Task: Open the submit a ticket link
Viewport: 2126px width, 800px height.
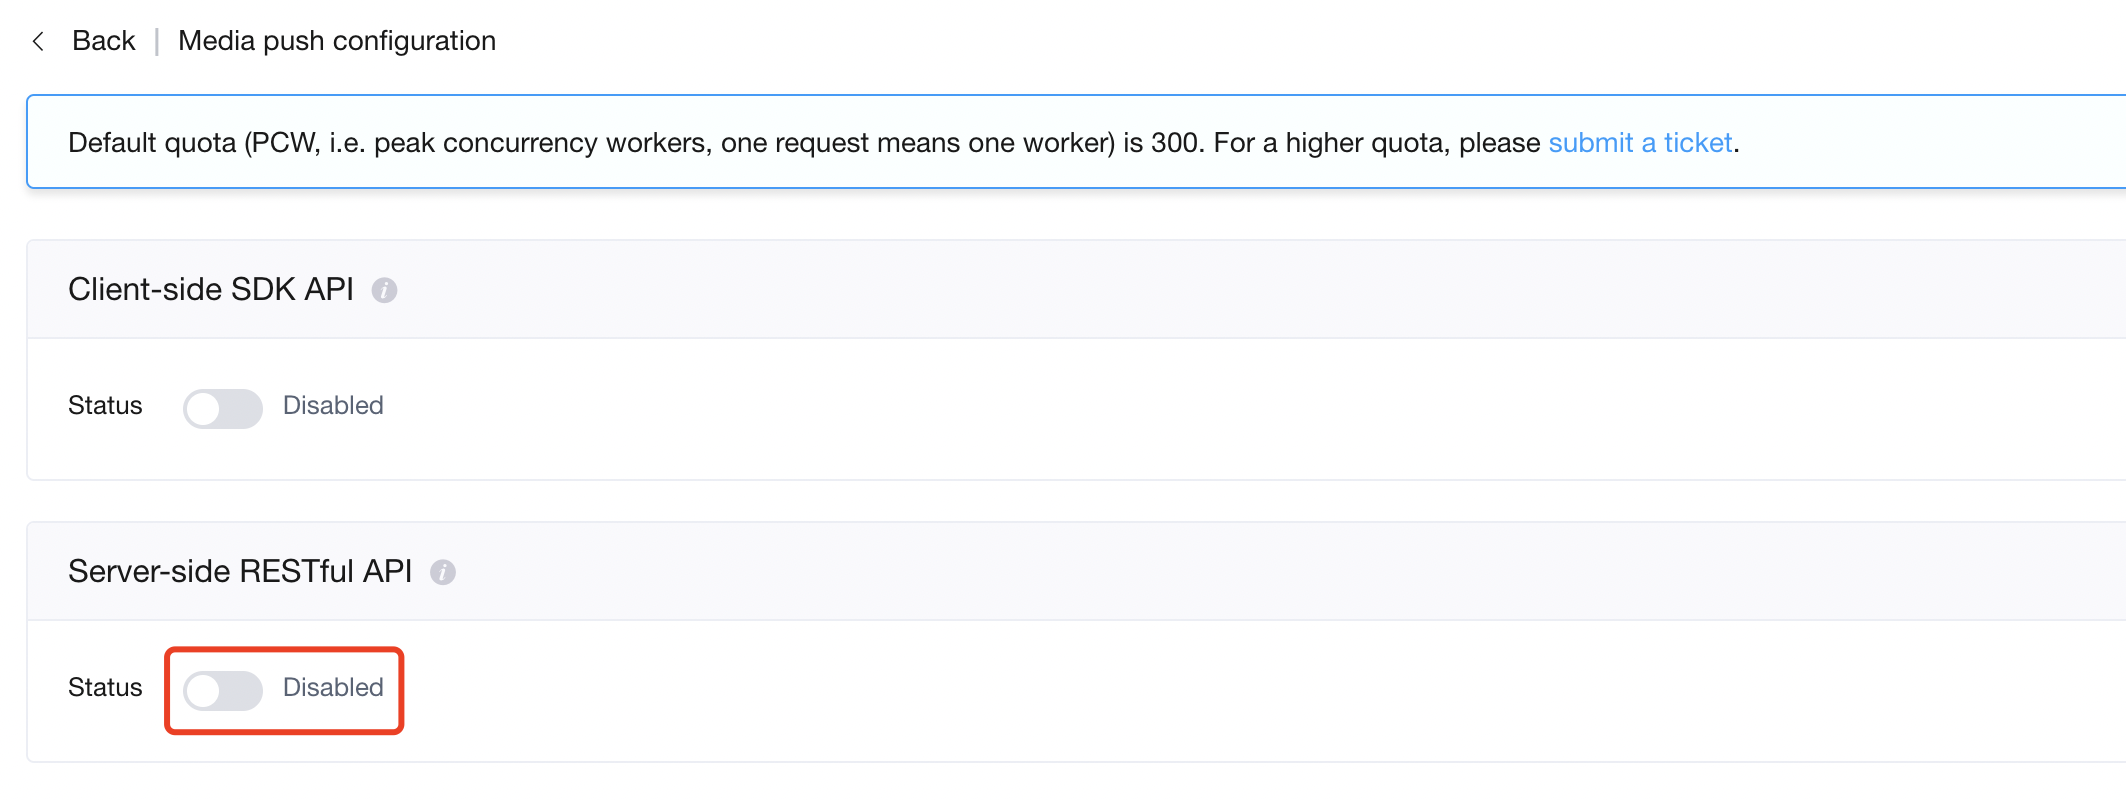Action: 1640,143
